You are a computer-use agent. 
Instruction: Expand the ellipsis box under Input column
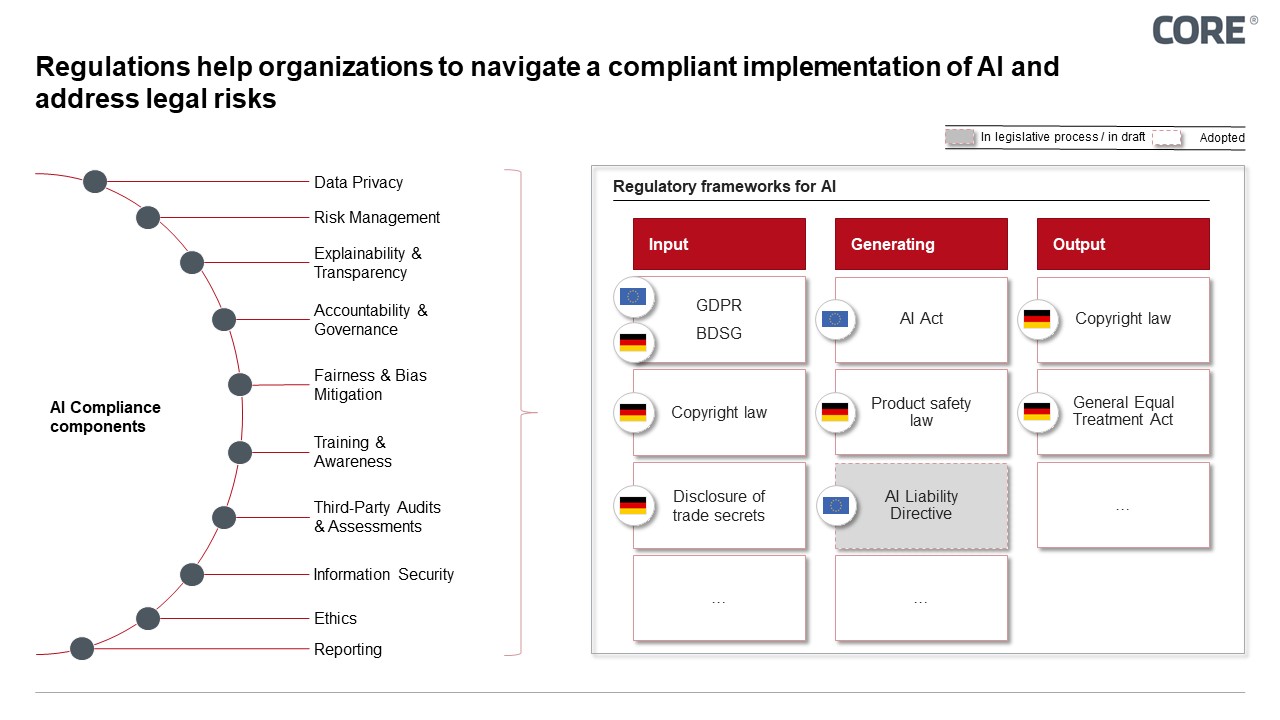coord(718,598)
